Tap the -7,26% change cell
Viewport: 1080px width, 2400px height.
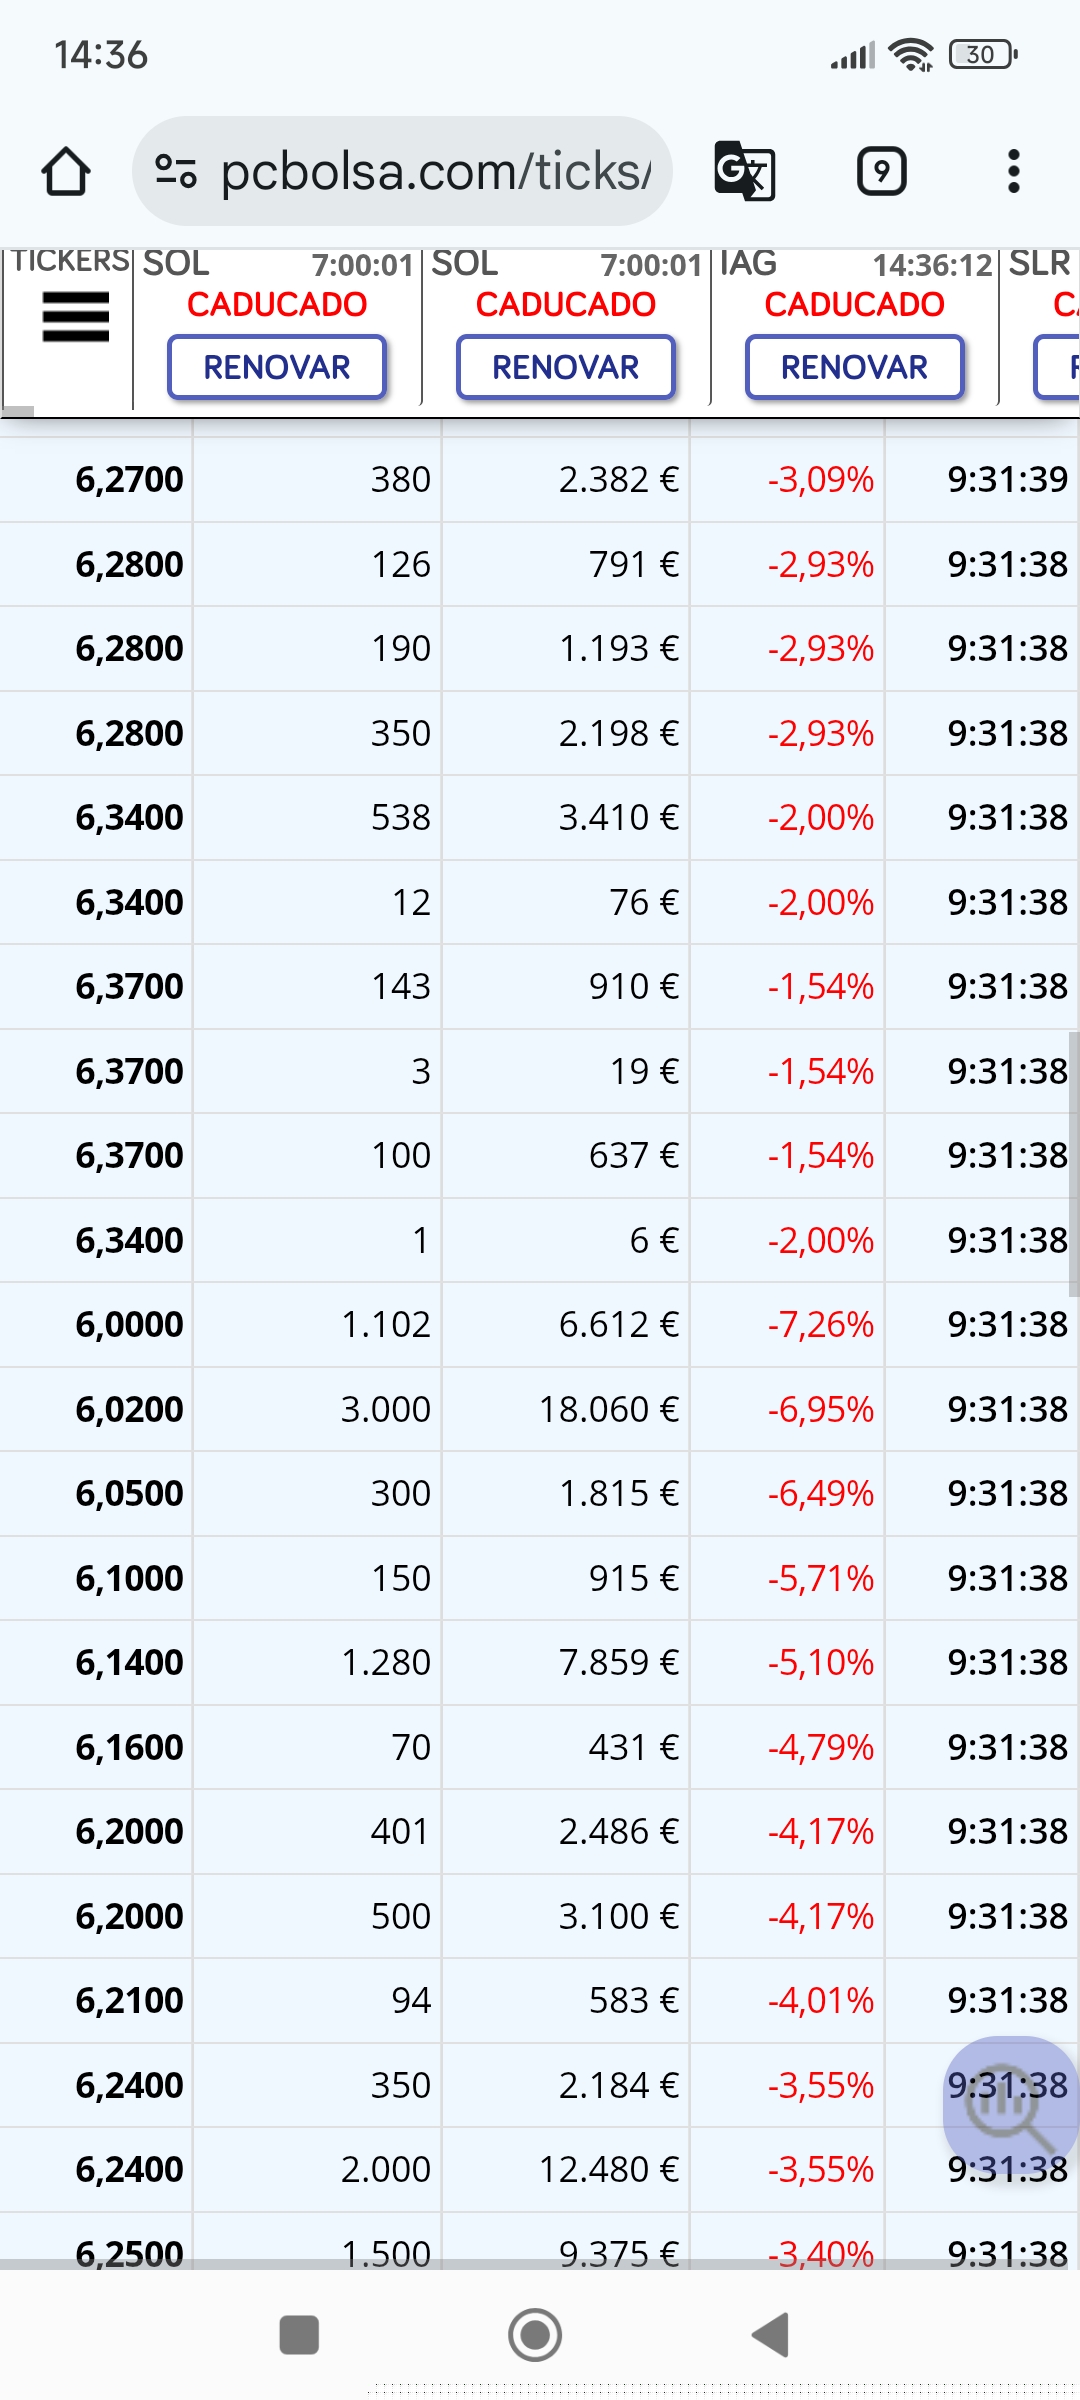[x=820, y=1324]
